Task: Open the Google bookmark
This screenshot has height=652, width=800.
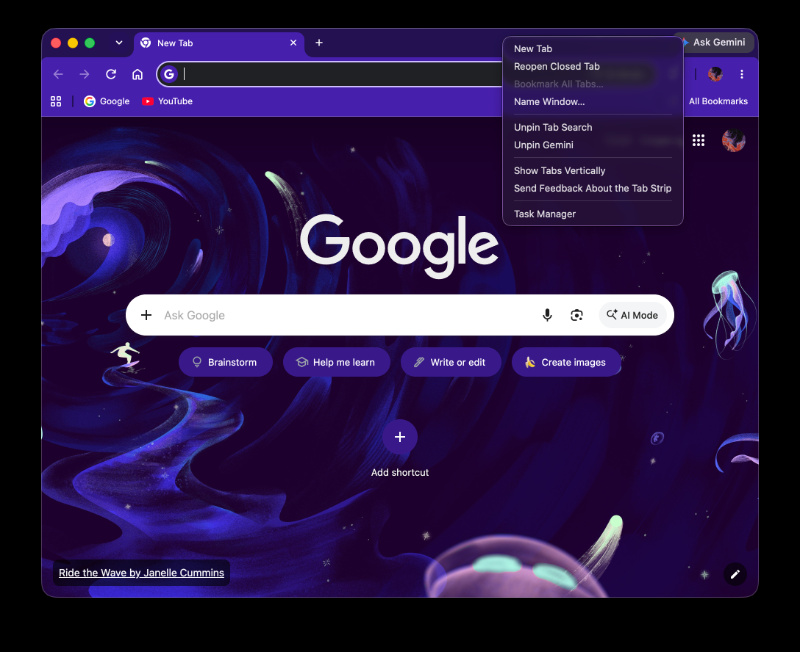Action: [x=107, y=101]
